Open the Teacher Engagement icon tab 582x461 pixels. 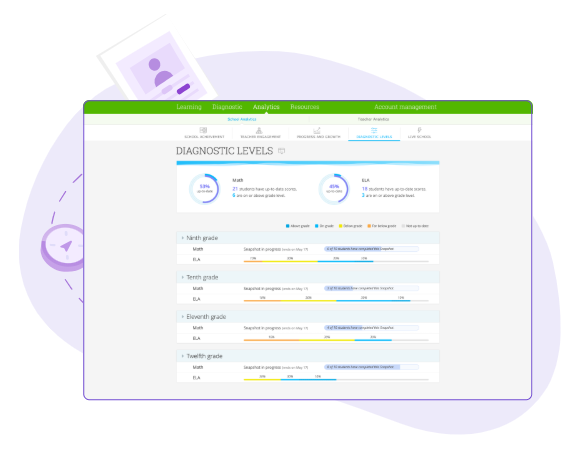[x=260, y=133]
